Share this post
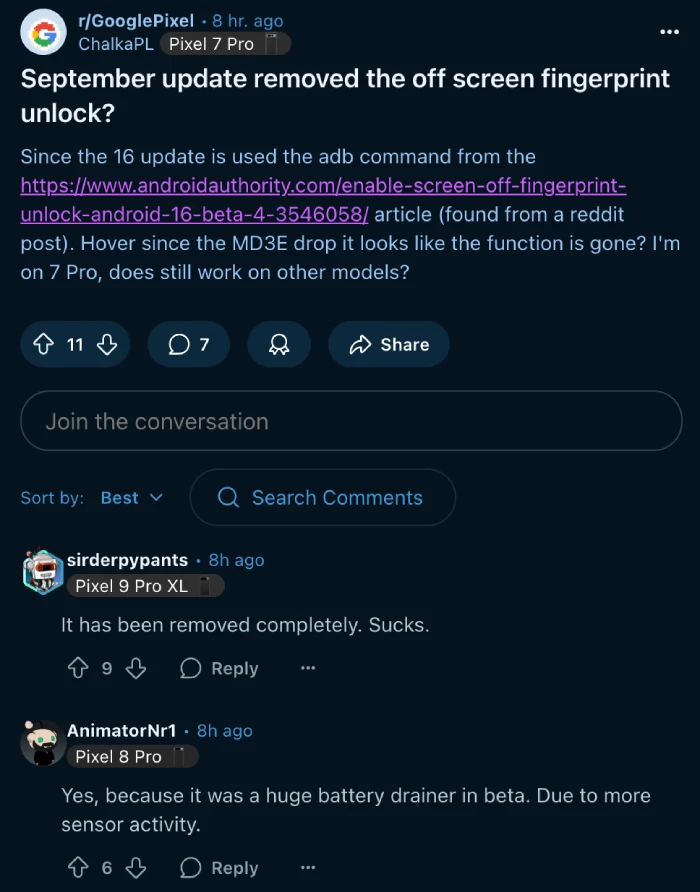The image size is (700, 892). pyautogui.click(x=389, y=345)
